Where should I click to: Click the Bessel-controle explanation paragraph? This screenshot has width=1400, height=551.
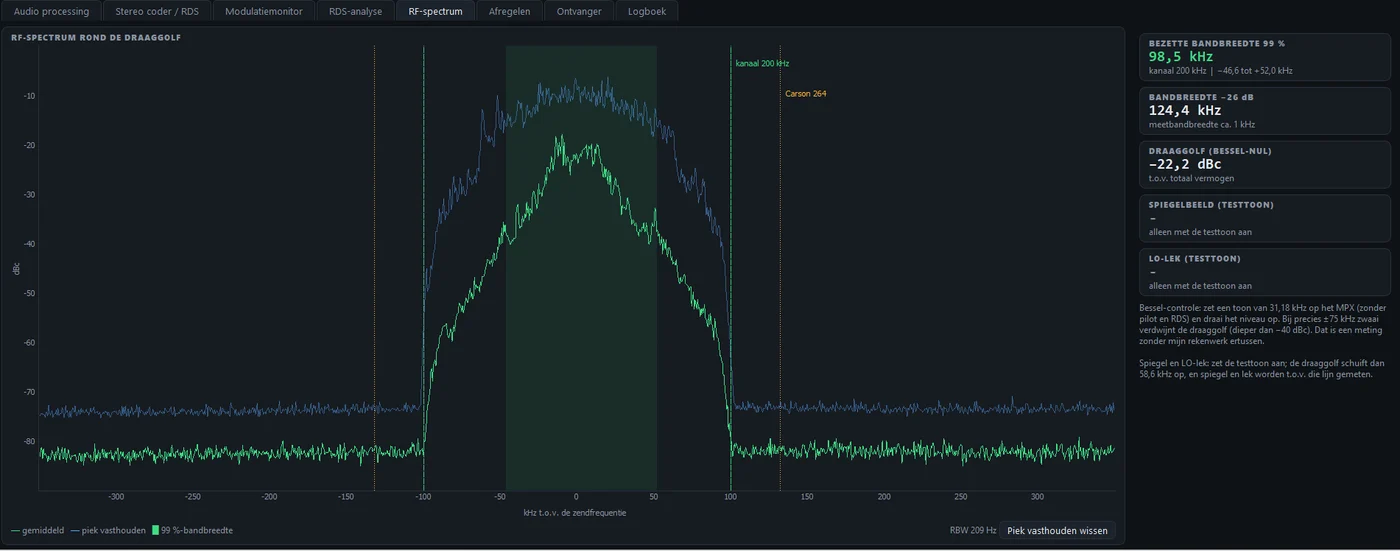coord(1264,324)
